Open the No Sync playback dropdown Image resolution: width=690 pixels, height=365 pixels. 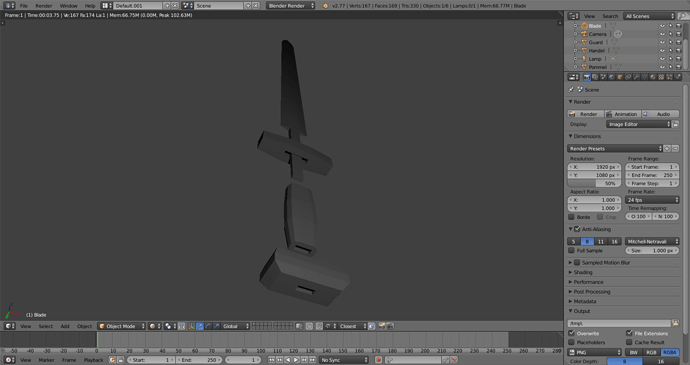click(x=344, y=360)
